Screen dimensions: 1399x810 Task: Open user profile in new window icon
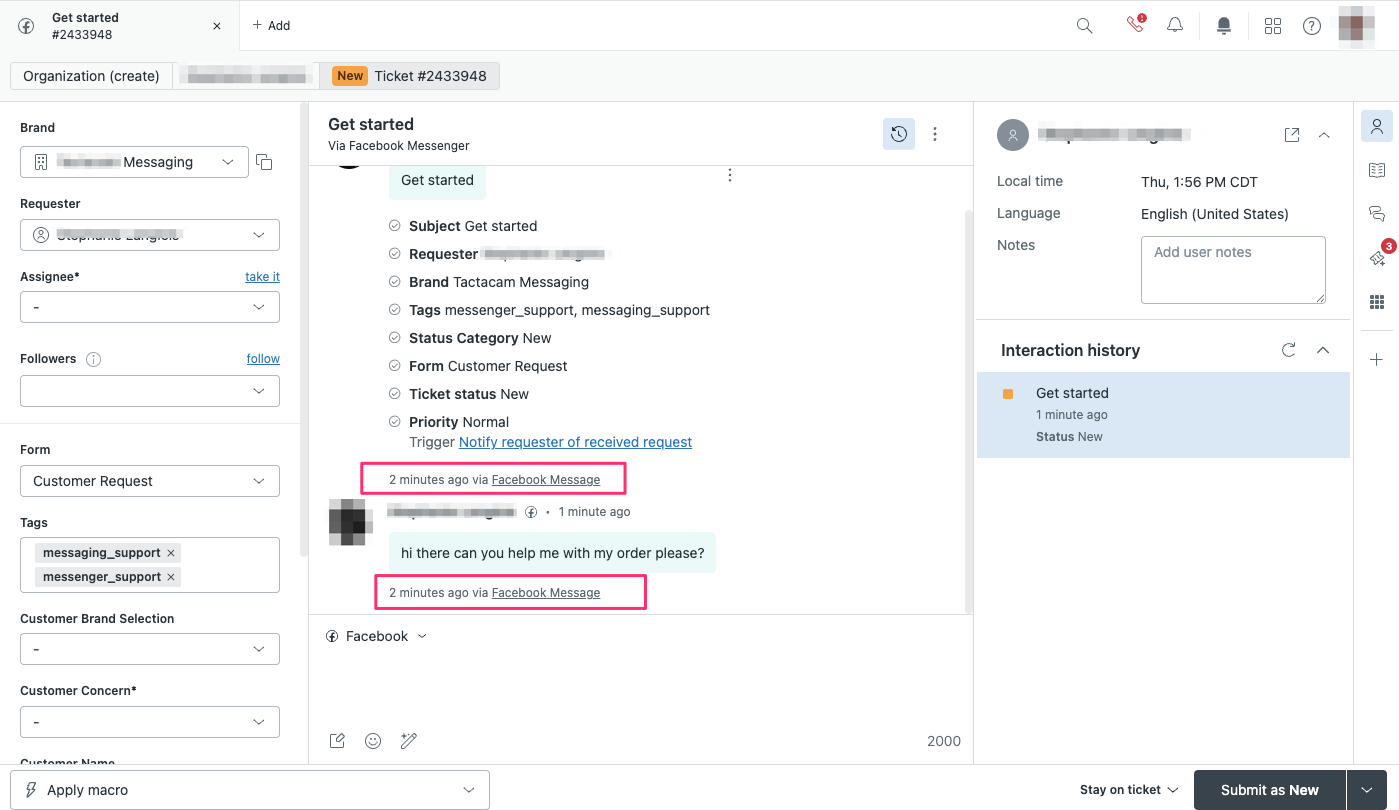1292,135
